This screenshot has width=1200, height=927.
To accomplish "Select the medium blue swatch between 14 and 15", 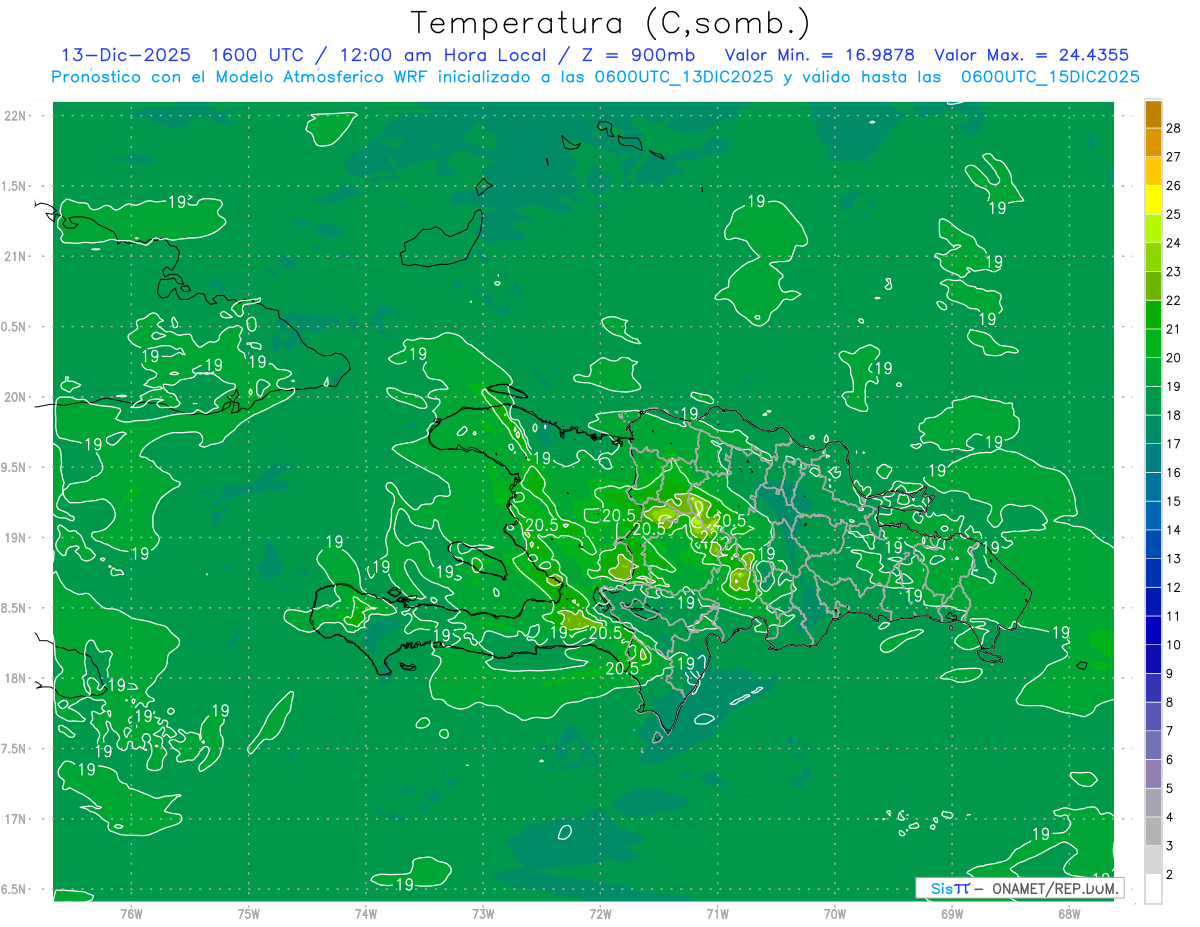I will (x=1153, y=515).
